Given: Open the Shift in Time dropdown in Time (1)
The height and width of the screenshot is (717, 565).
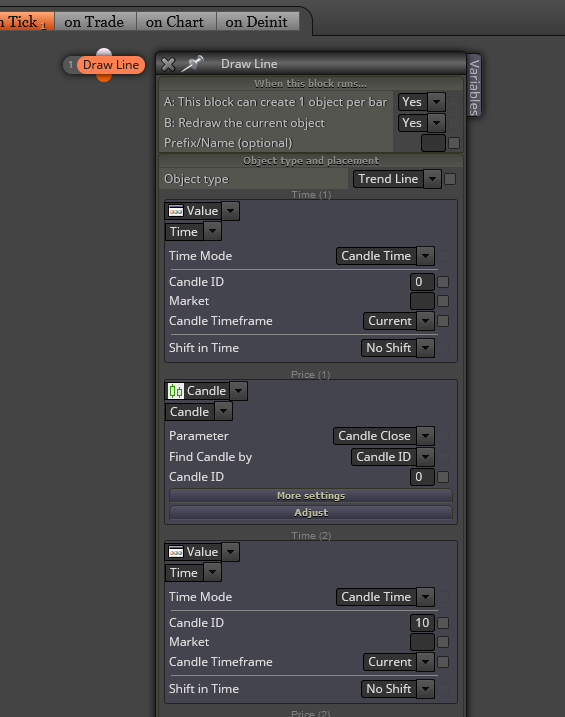Looking at the screenshot, I should [x=398, y=348].
